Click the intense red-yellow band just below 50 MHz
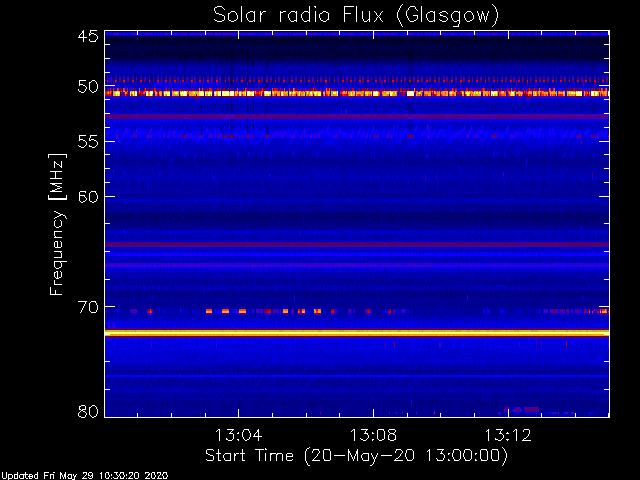Viewport: 640px width, 480px height. click(x=357, y=93)
